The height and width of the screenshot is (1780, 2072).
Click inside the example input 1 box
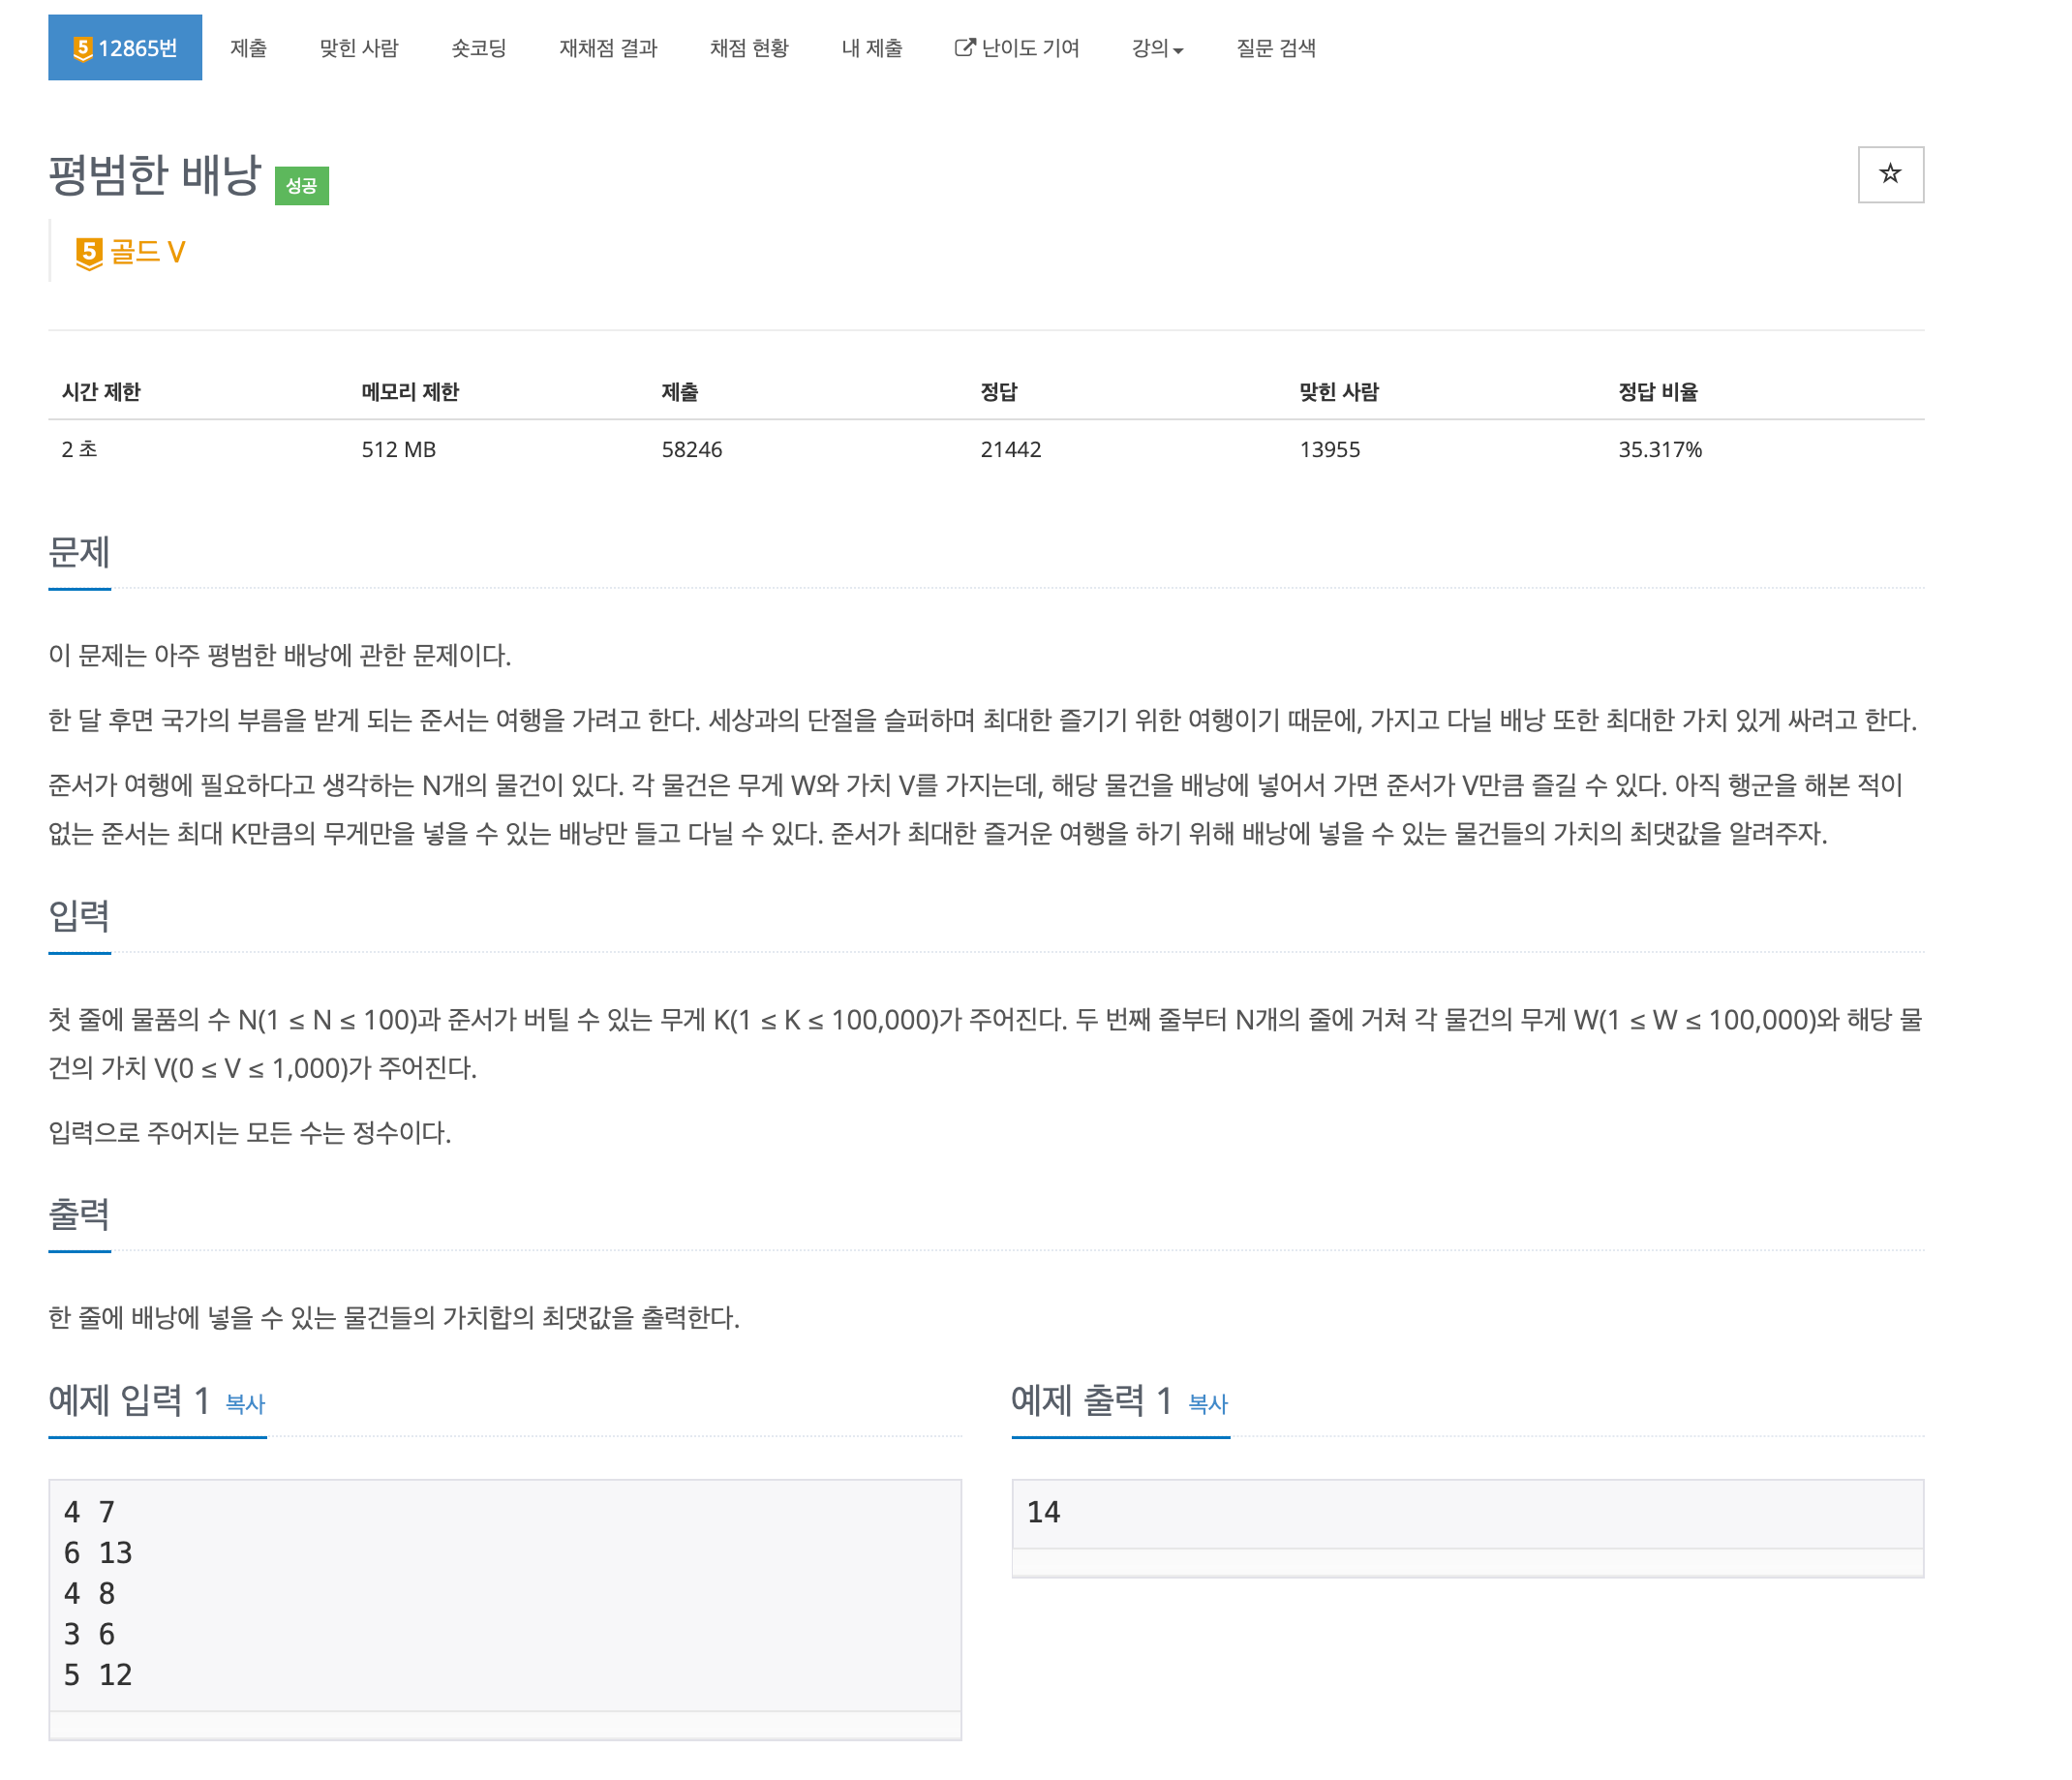tap(504, 1593)
